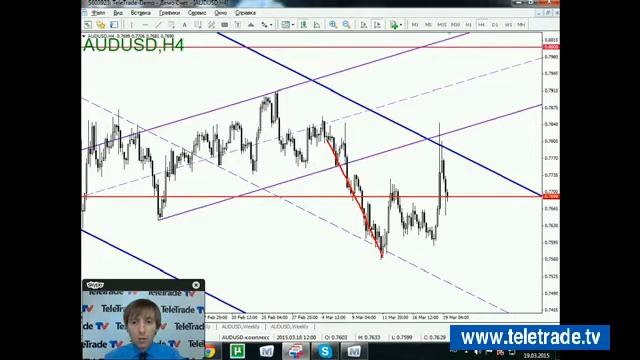Switch to the second AUDUSD,Weekly chart tab
Image resolution: width=640 pixels, height=360 pixels.
[x=289, y=327]
